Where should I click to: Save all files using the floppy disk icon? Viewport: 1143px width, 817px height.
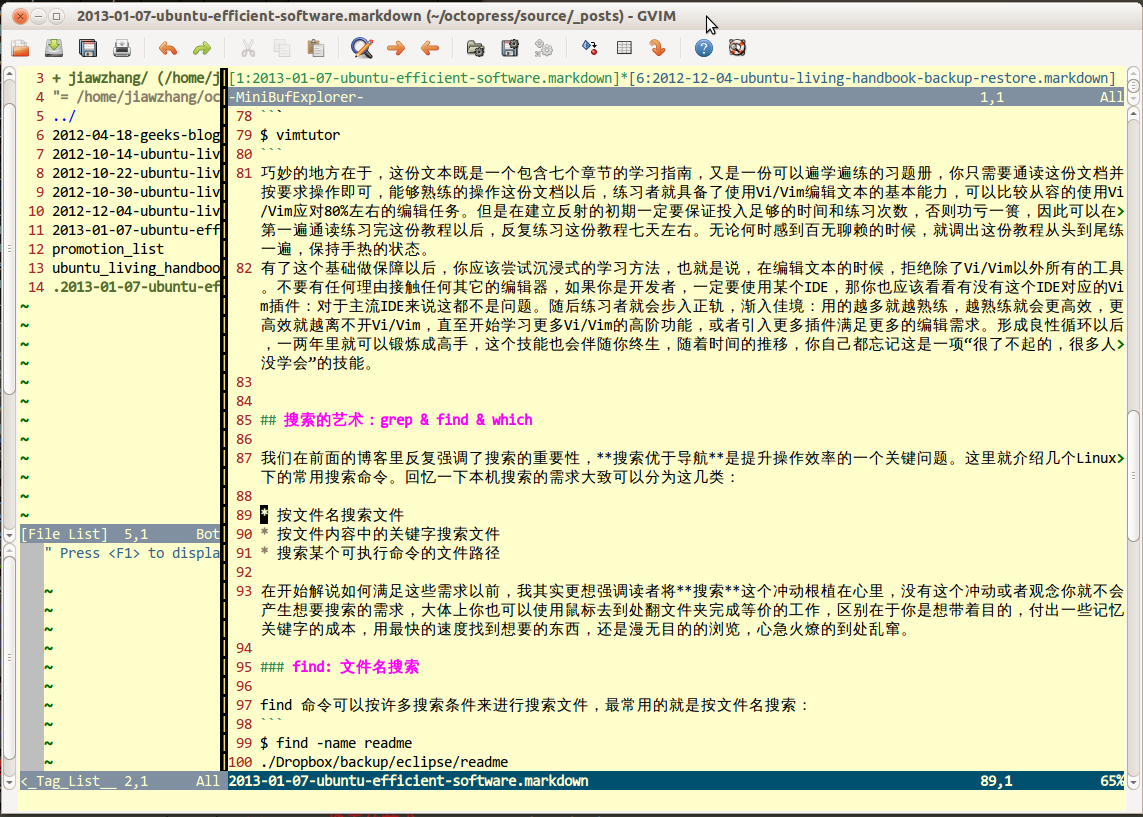pos(88,47)
